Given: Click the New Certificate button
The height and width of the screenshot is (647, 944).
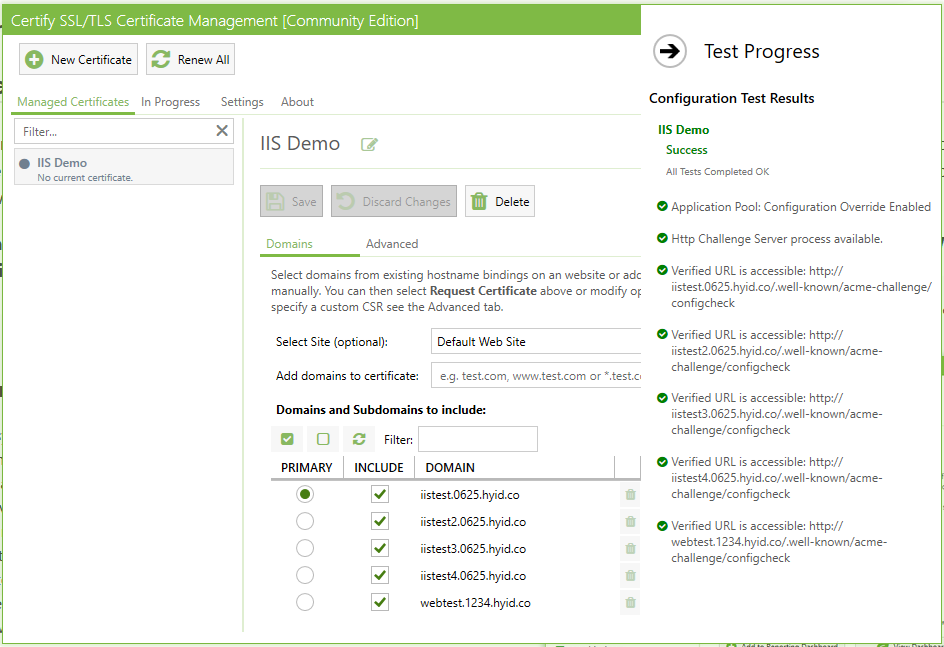Looking at the screenshot, I should tap(78, 59).
